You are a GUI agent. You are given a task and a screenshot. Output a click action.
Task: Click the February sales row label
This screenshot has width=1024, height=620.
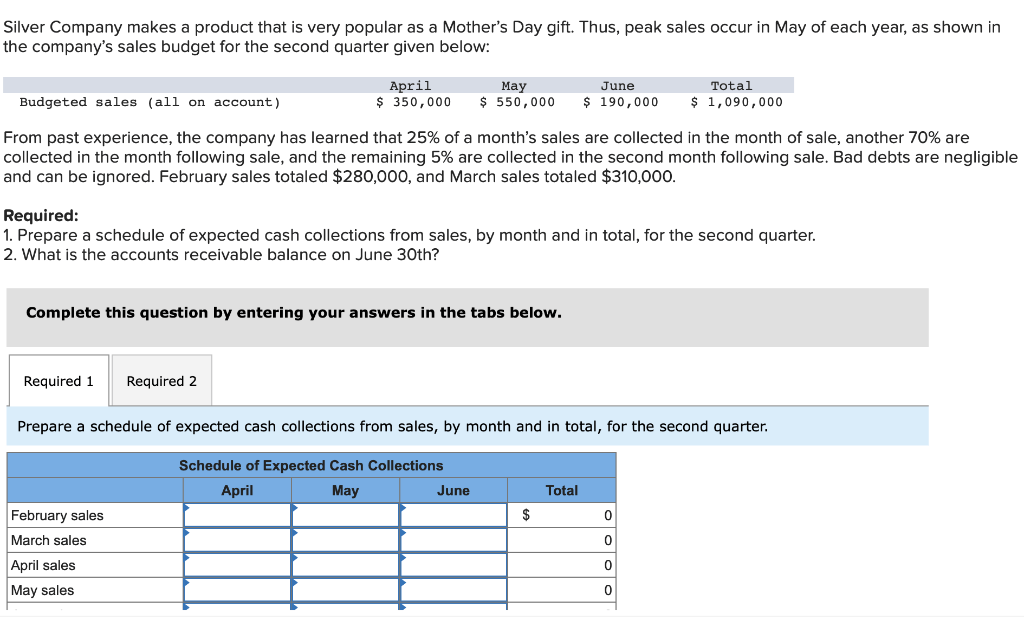[57, 515]
